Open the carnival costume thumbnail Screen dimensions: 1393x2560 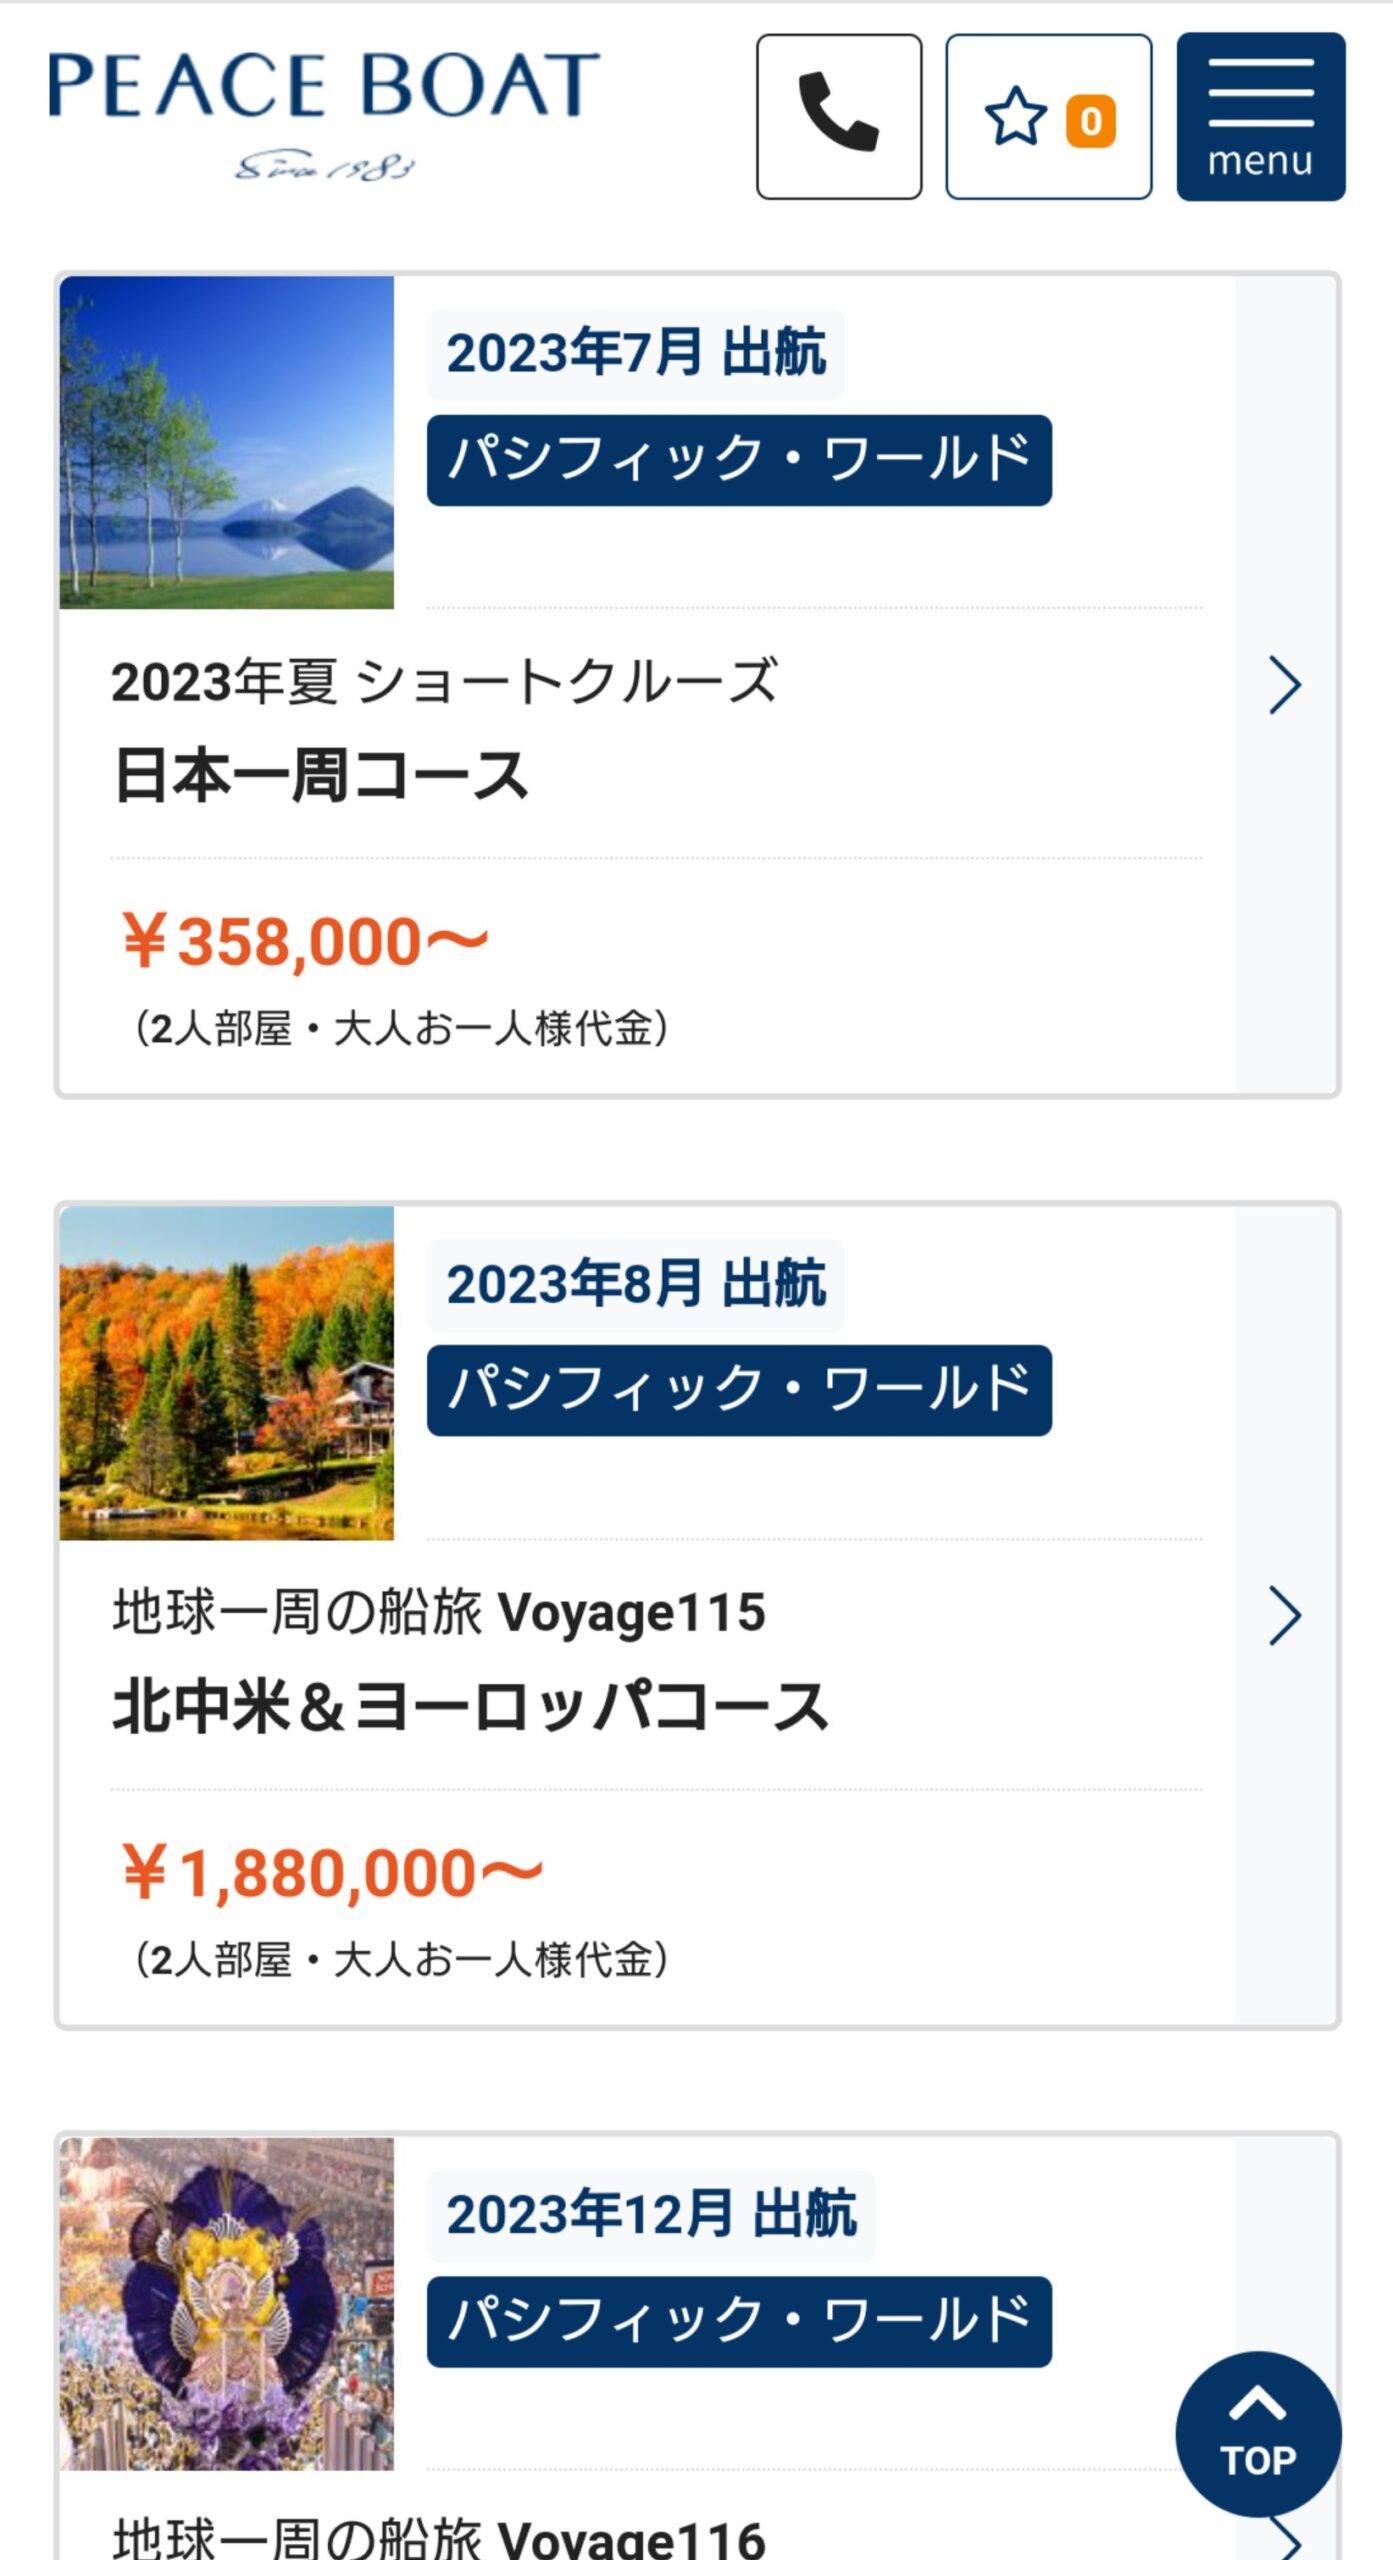point(227,2302)
